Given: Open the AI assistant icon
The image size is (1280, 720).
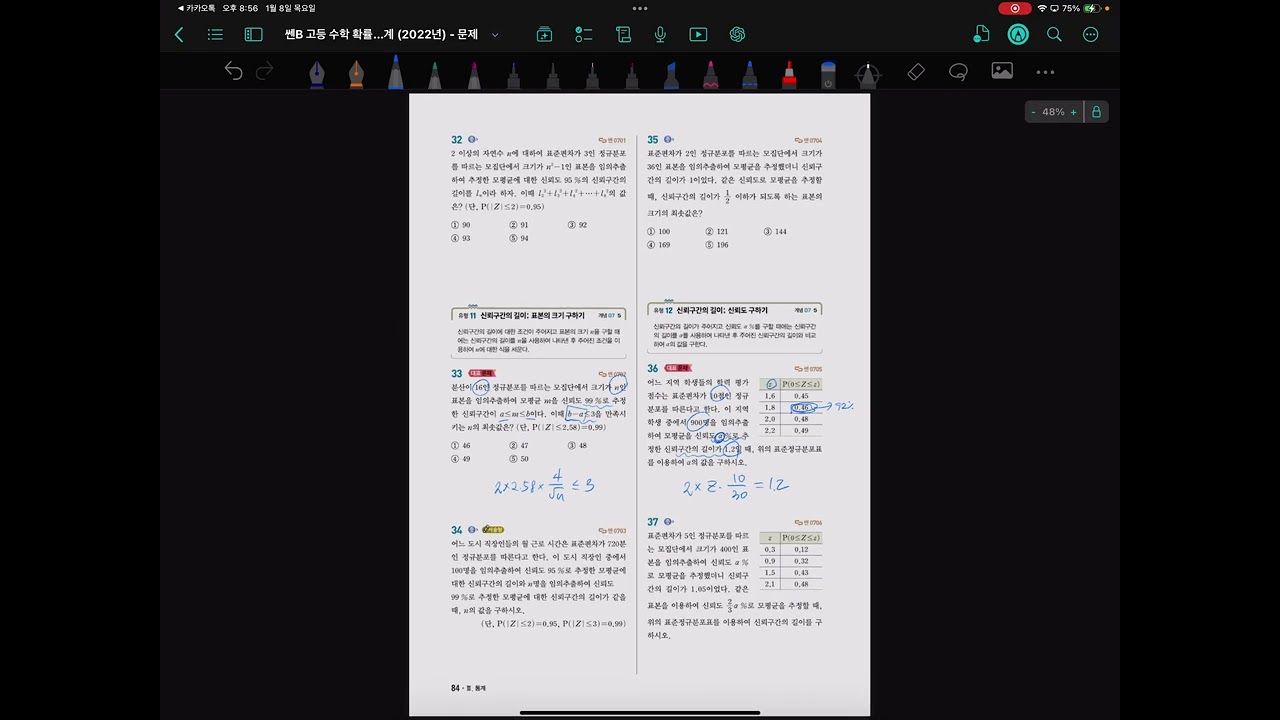Looking at the screenshot, I should 737,34.
